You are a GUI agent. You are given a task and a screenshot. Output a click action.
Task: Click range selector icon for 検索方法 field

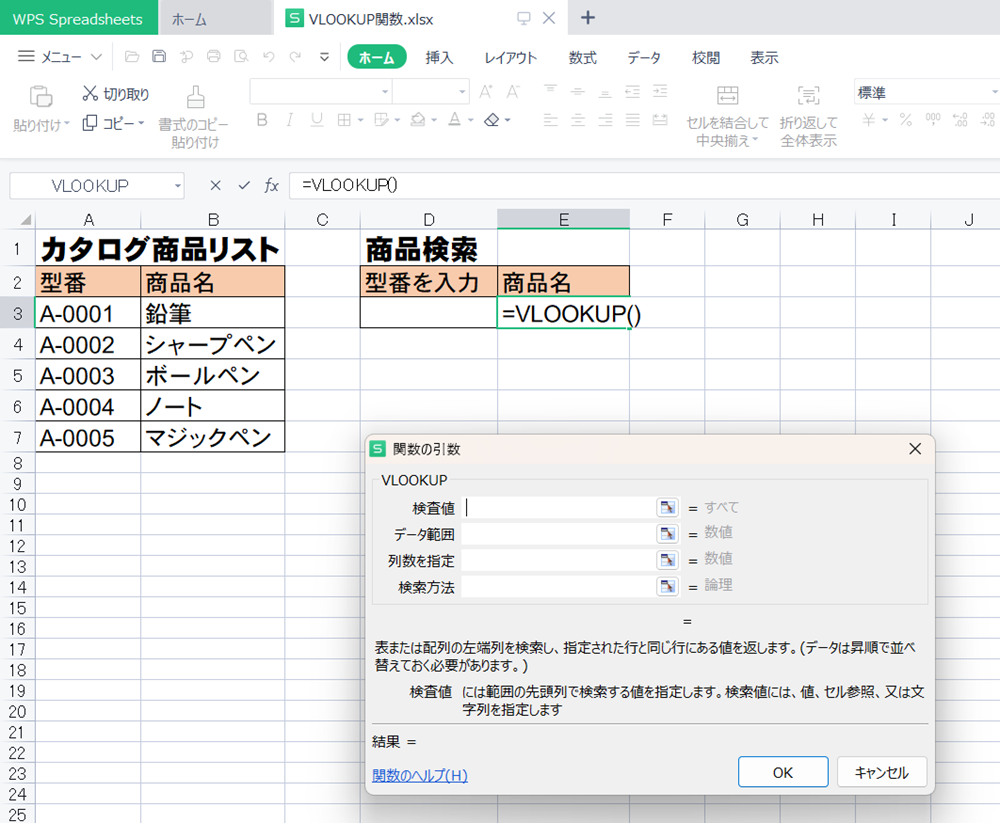(x=667, y=586)
